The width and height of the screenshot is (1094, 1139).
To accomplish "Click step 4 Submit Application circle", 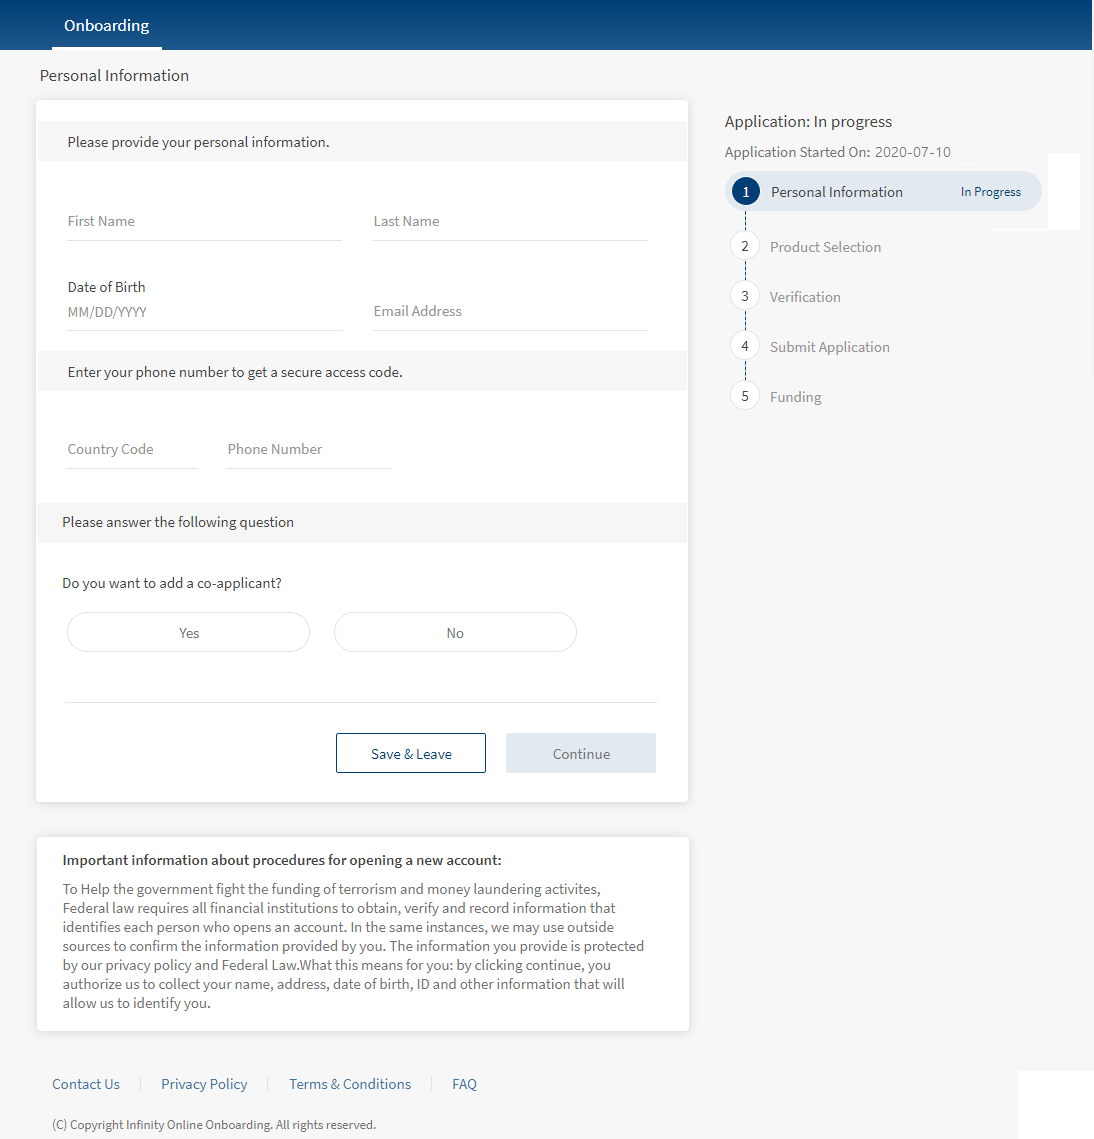I will coord(745,346).
